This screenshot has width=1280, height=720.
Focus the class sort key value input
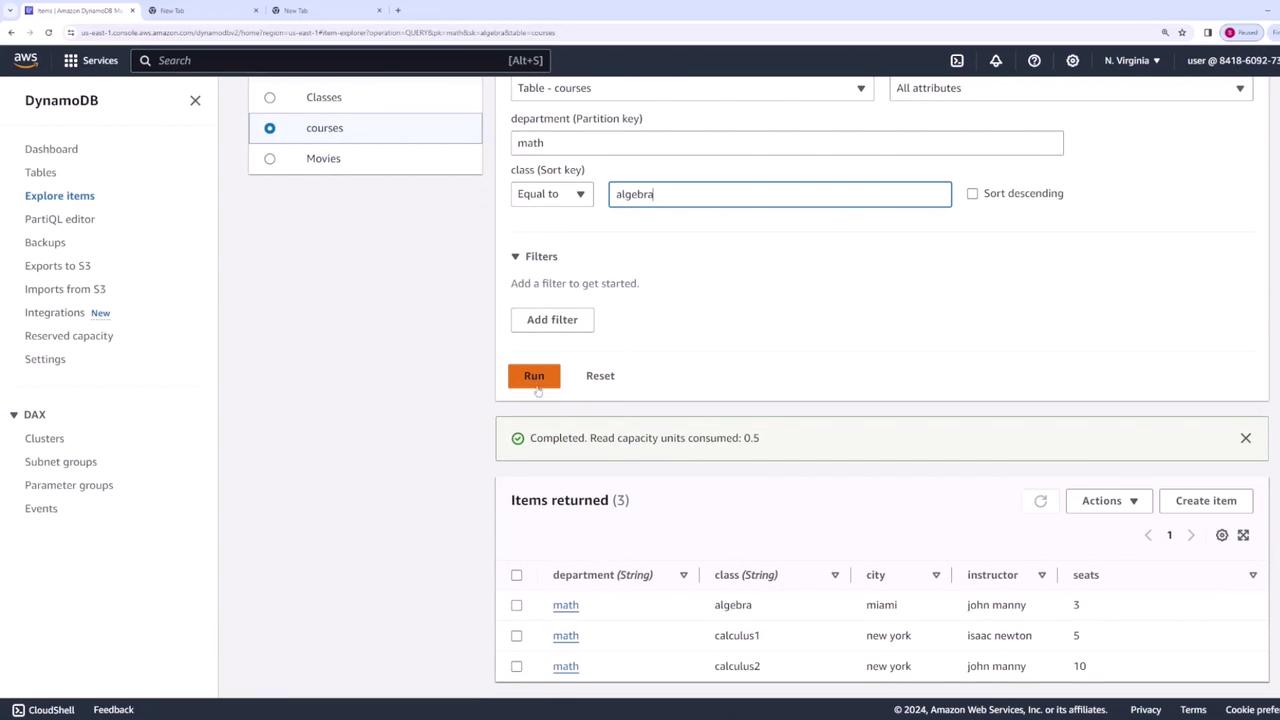(x=780, y=194)
